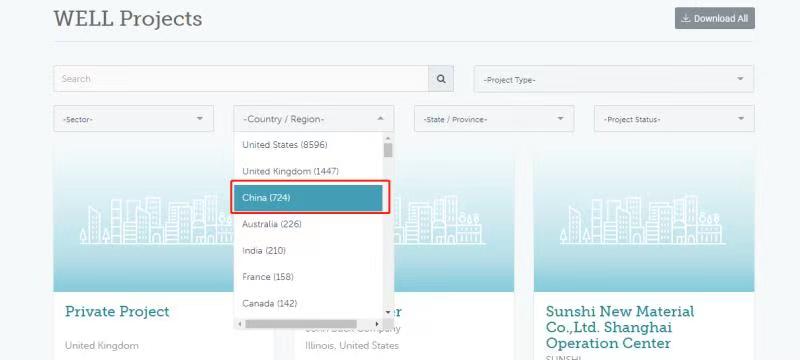Click the country list horizontal scrollbar thumb
The image size is (800, 360).
point(301,324)
